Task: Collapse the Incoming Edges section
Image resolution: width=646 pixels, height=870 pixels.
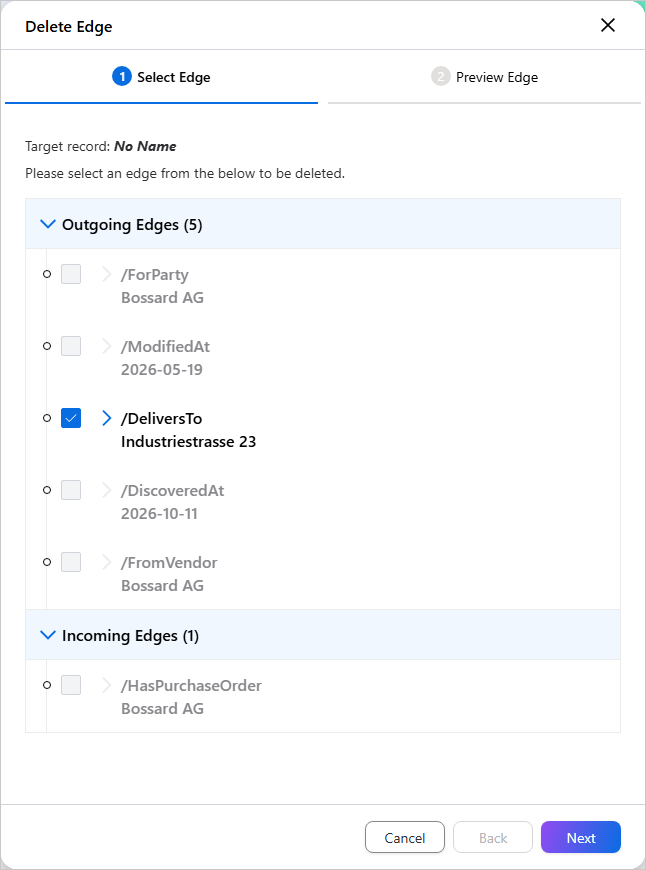Action: [49, 635]
